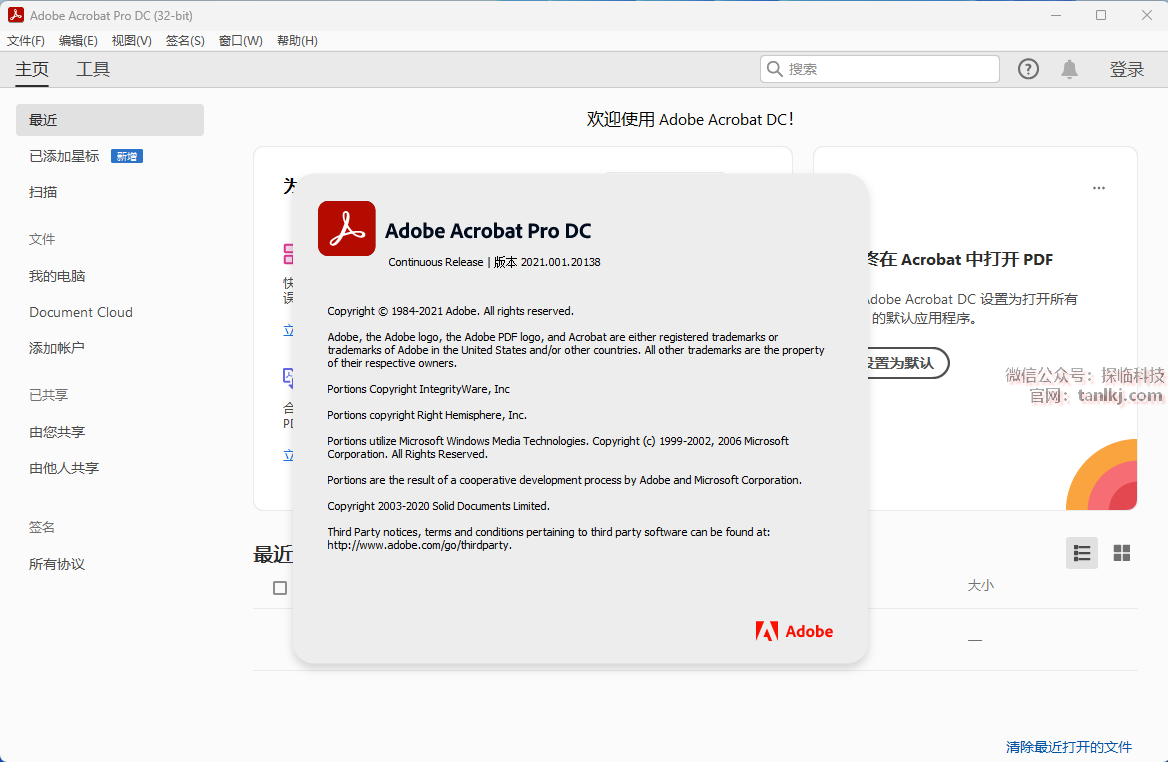The width and height of the screenshot is (1168, 762).
Task: Click 清除最近打开的文件 link
Action: (x=1069, y=746)
